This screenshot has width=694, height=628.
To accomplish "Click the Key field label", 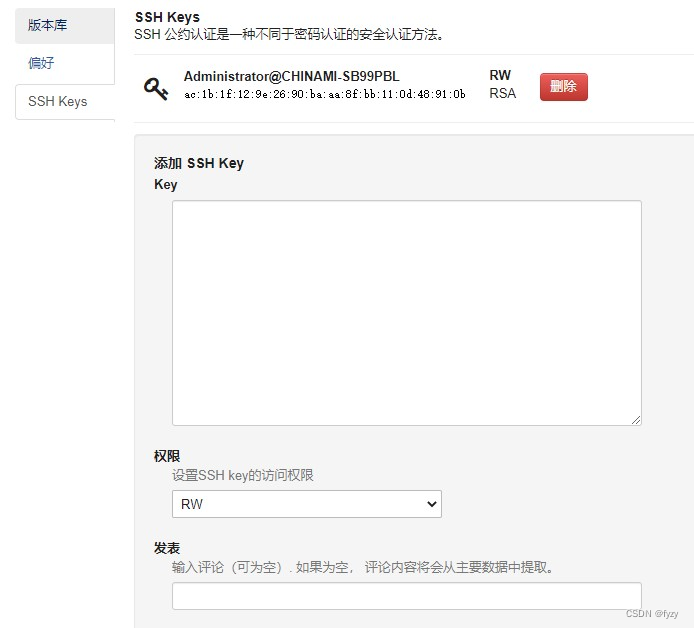I will pos(166,184).
